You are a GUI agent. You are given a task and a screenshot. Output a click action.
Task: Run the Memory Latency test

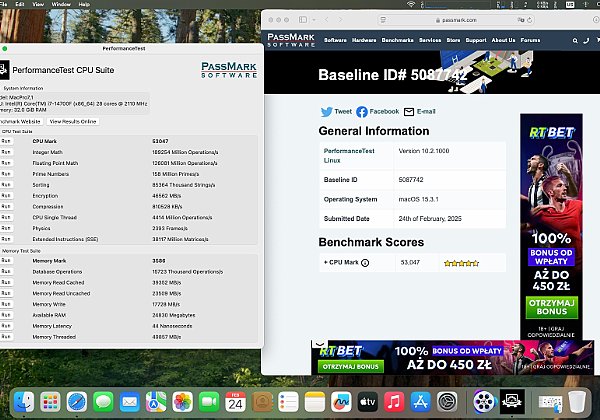pos(7,326)
